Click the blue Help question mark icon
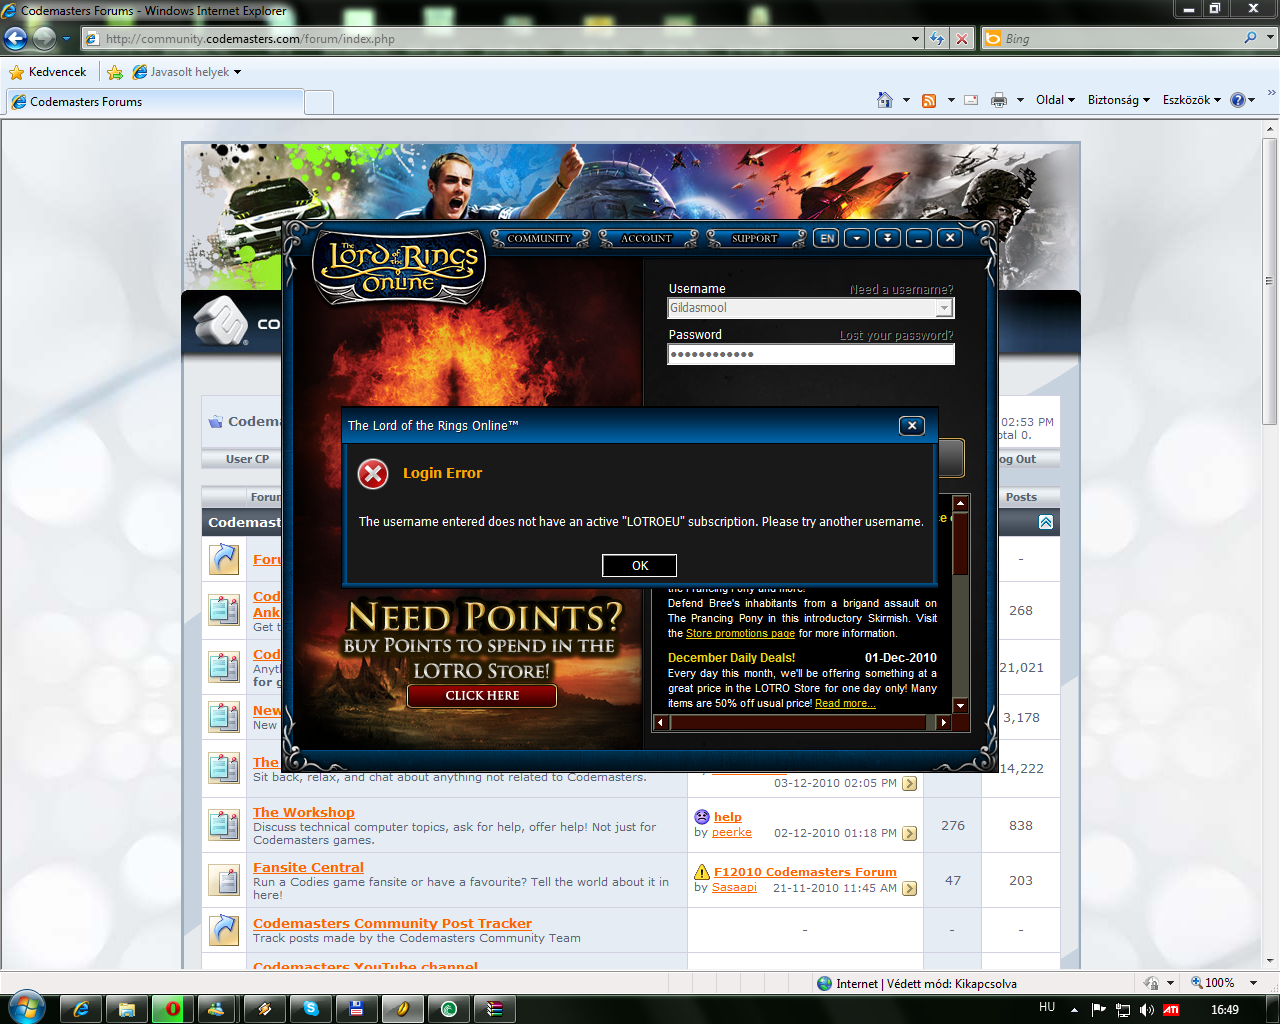Image resolution: width=1280 pixels, height=1024 pixels. (x=1238, y=100)
